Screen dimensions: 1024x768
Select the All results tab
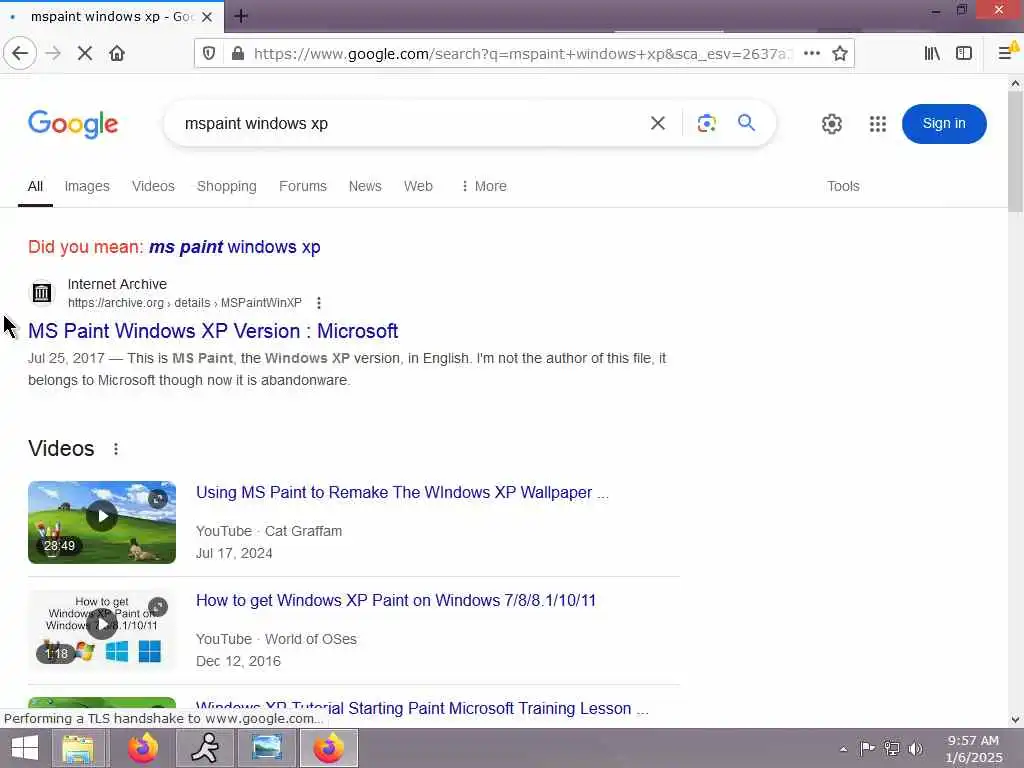pyautogui.click(x=35, y=186)
